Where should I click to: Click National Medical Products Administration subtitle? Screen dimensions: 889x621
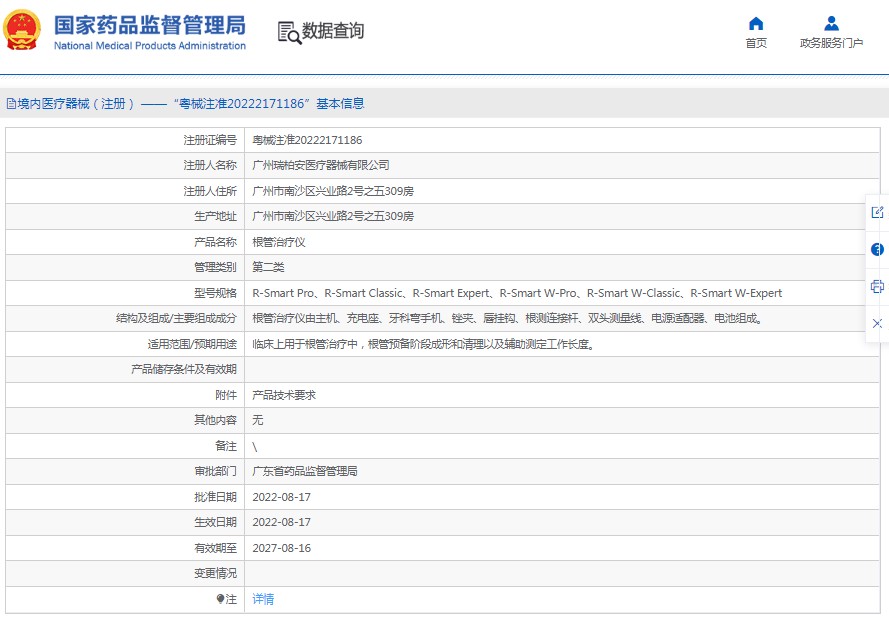click(150, 46)
